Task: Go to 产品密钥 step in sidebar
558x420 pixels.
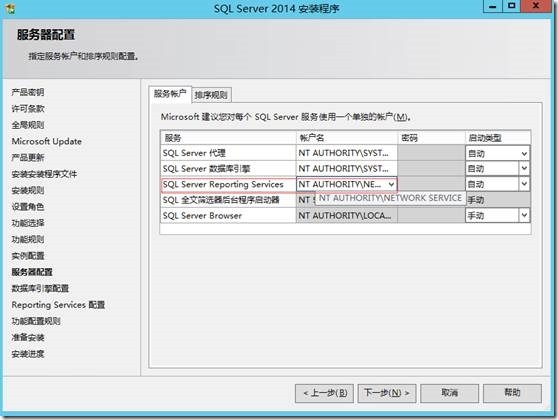Action: (28, 92)
